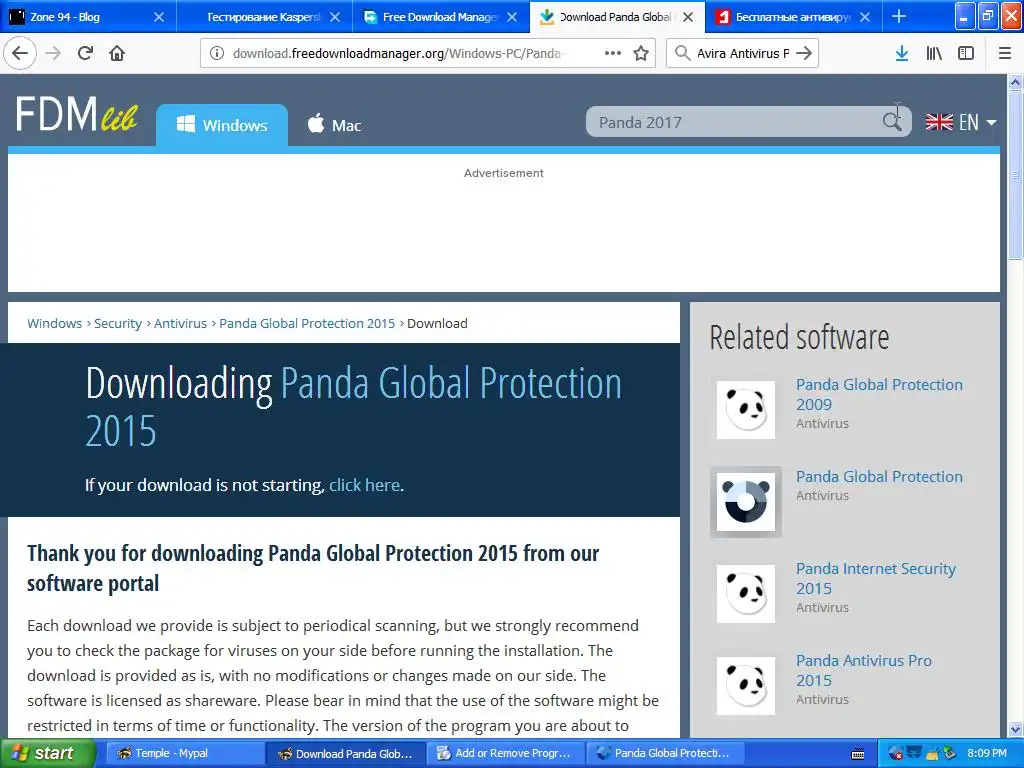The image size is (1024, 768).
Task: Open the Windows breadcrumb link
Action: 54,323
